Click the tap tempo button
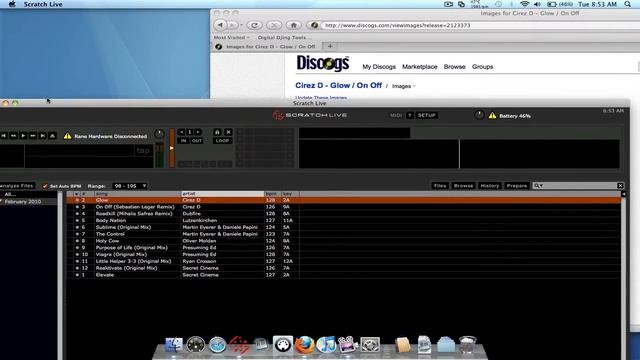The image size is (640, 360). [143, 151]
